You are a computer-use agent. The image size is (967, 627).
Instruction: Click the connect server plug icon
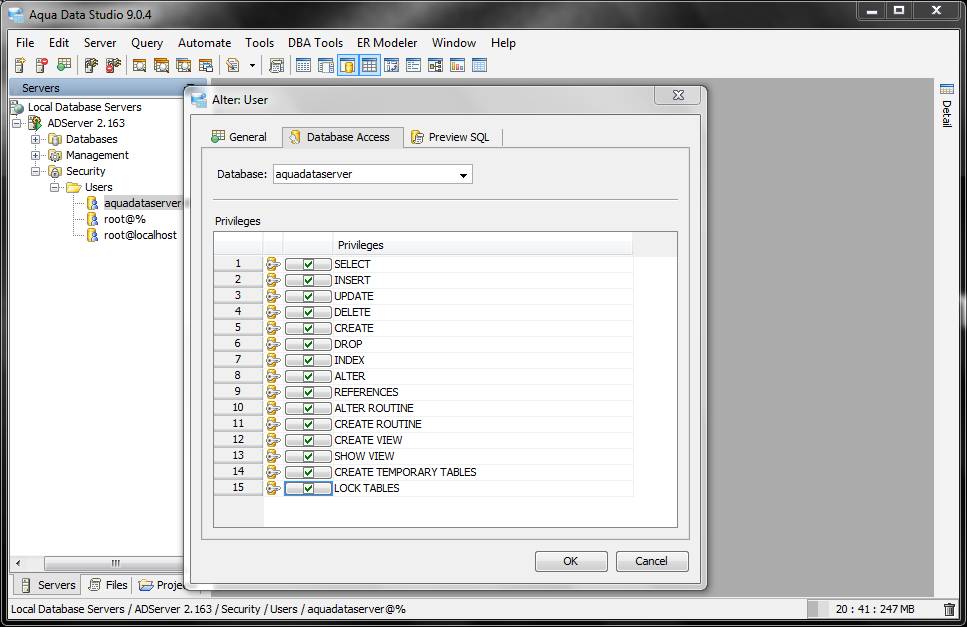[x=91, y=65]
